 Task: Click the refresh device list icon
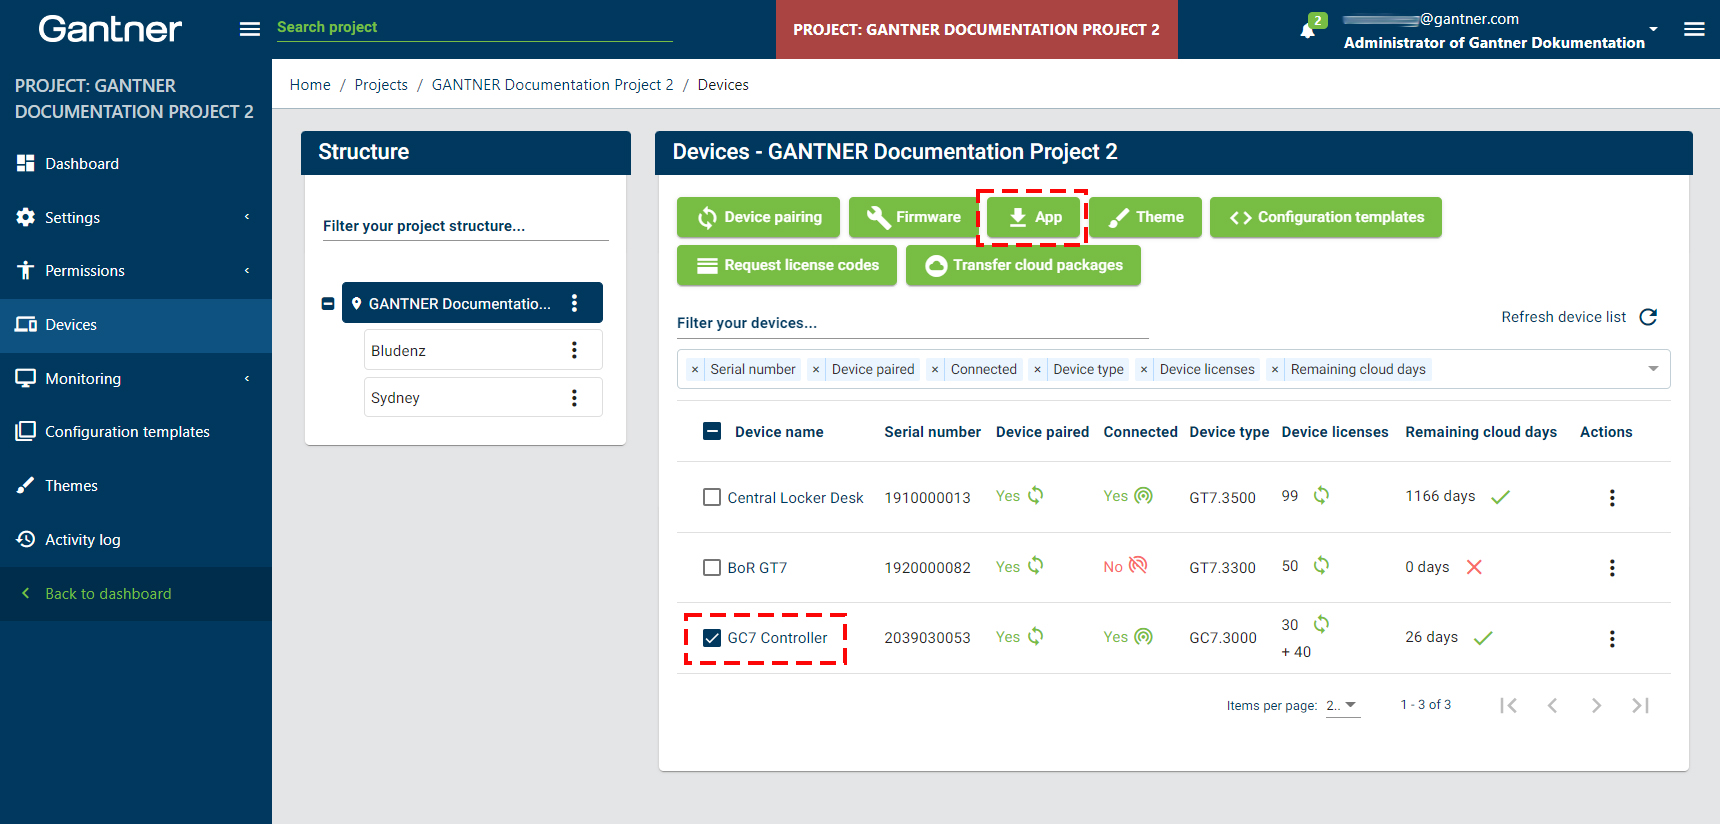1649,317
